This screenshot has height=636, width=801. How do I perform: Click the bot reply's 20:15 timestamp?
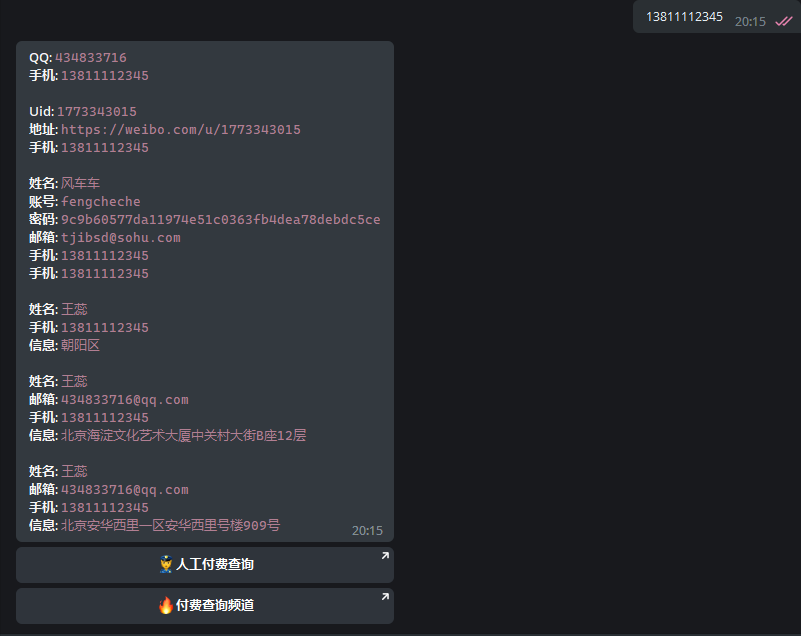[x=367, y=531]
